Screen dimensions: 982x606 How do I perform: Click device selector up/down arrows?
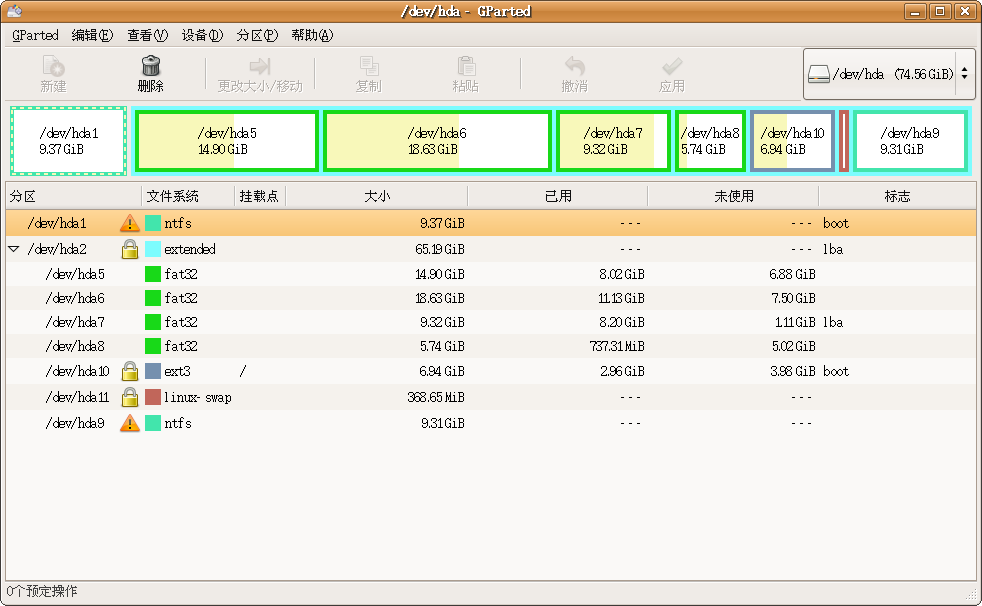pyautogui.click(x=964, y=74)
